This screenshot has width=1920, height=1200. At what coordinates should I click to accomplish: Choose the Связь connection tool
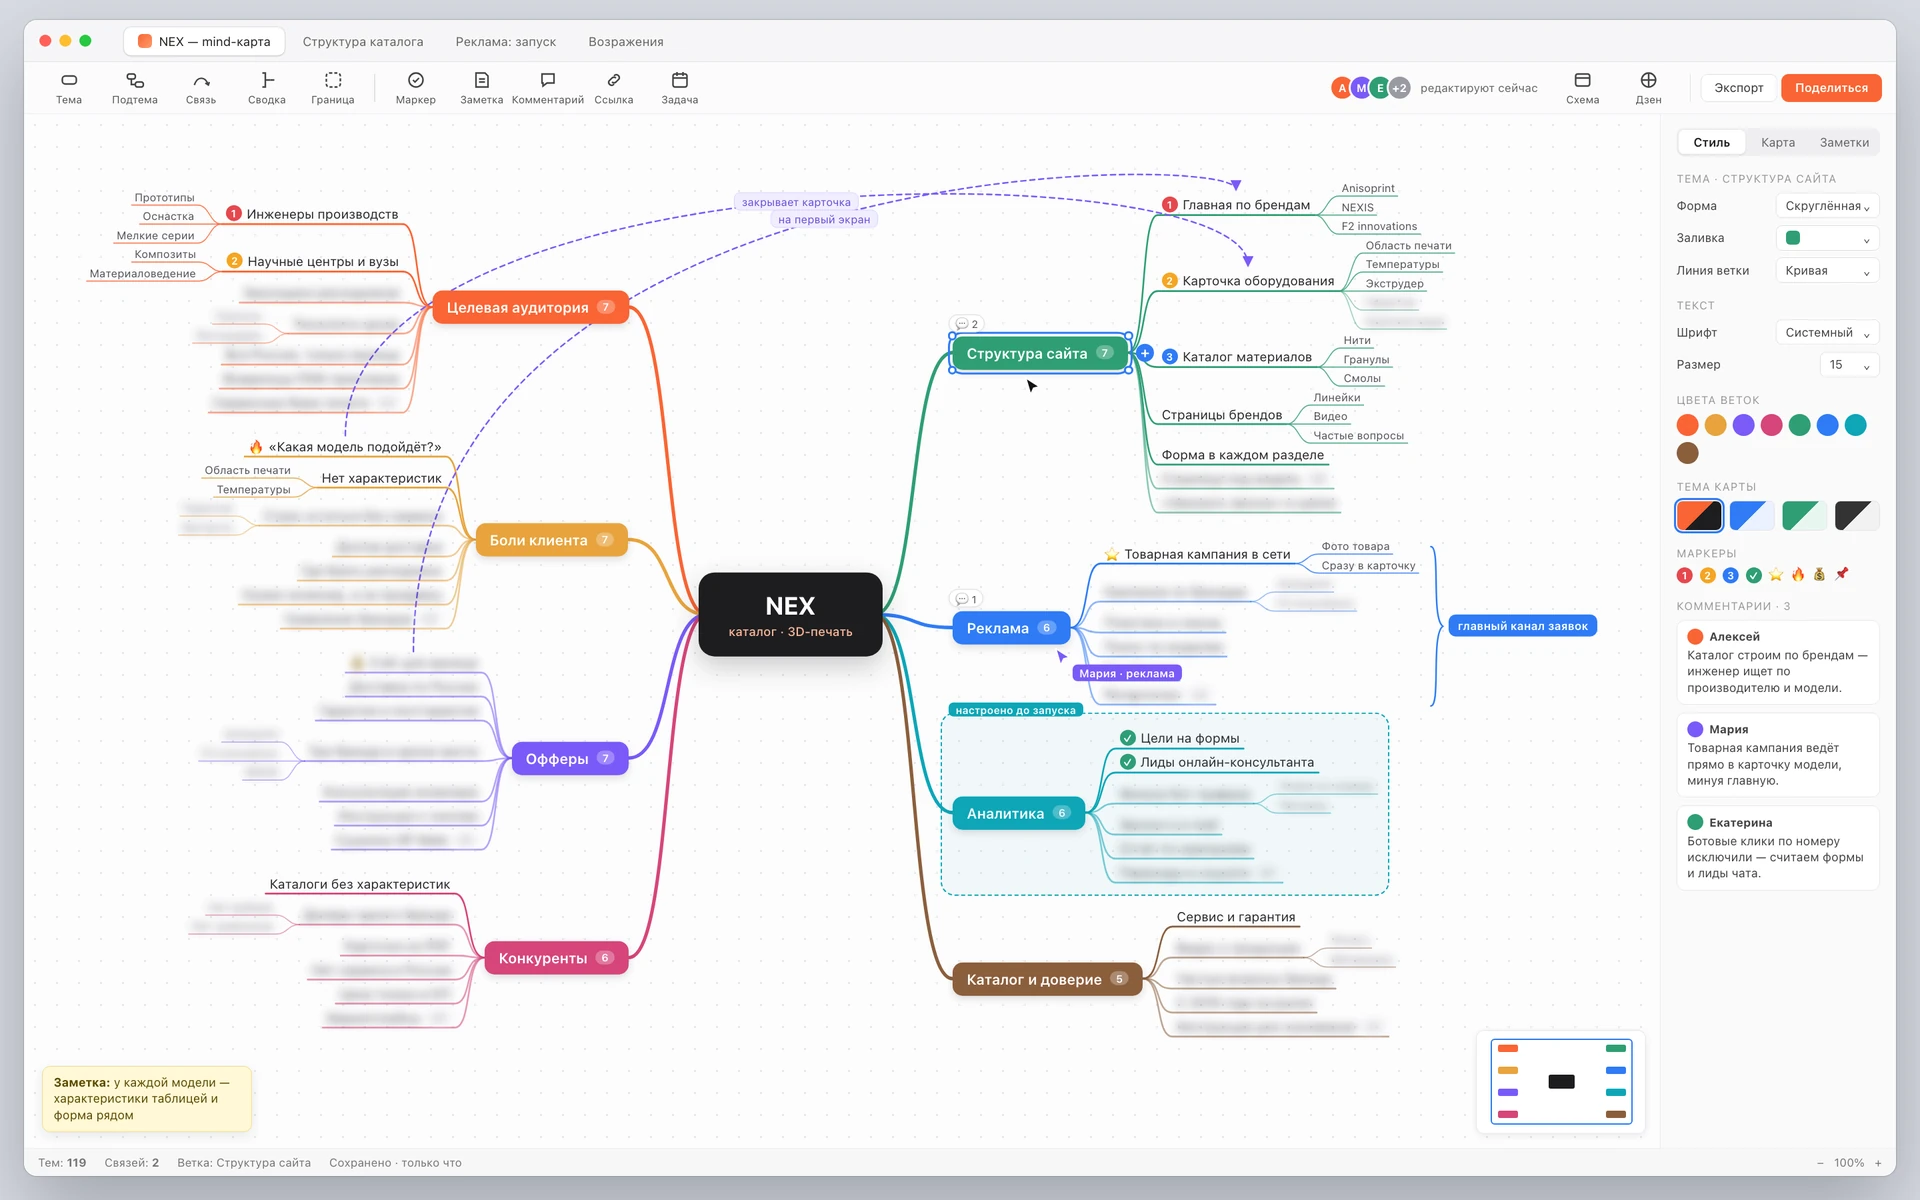201,88
